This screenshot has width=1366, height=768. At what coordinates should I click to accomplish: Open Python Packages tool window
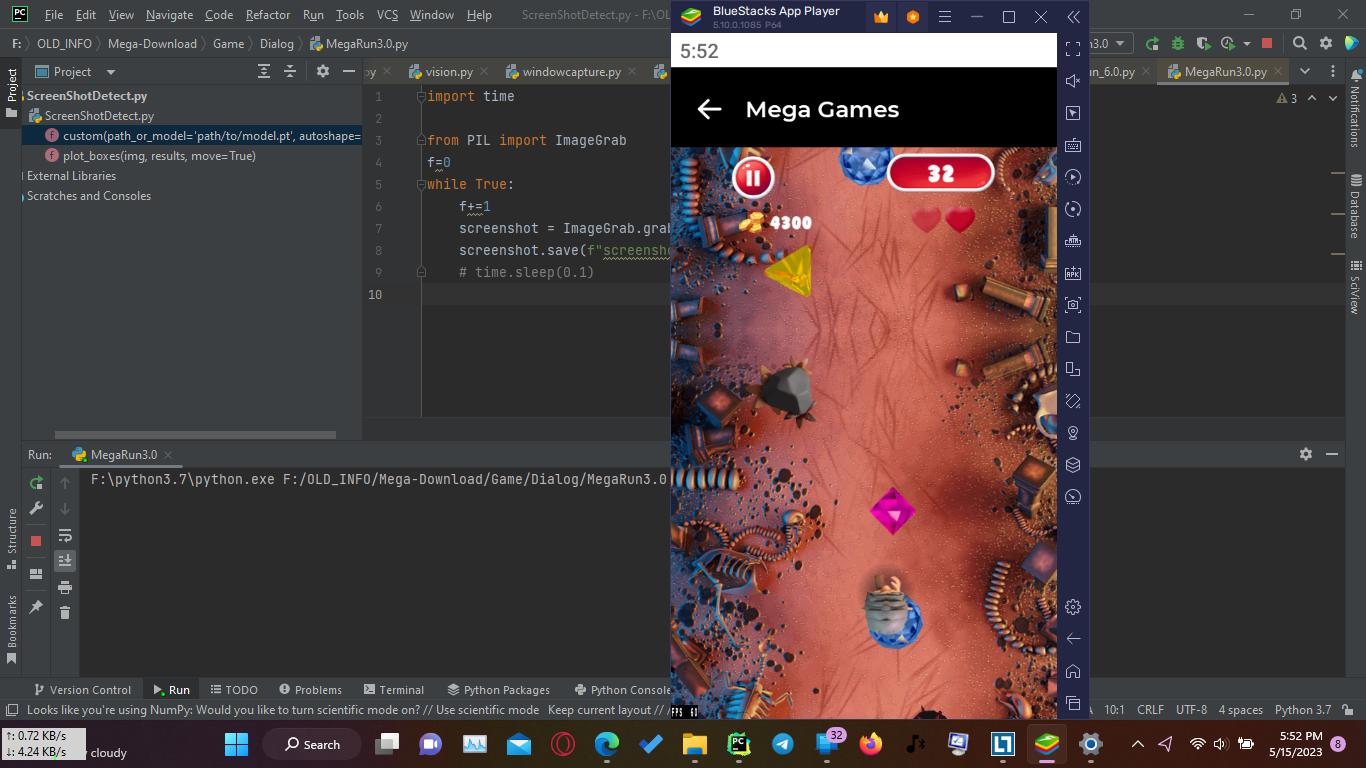pyautogui.click(x=499, y=690)
